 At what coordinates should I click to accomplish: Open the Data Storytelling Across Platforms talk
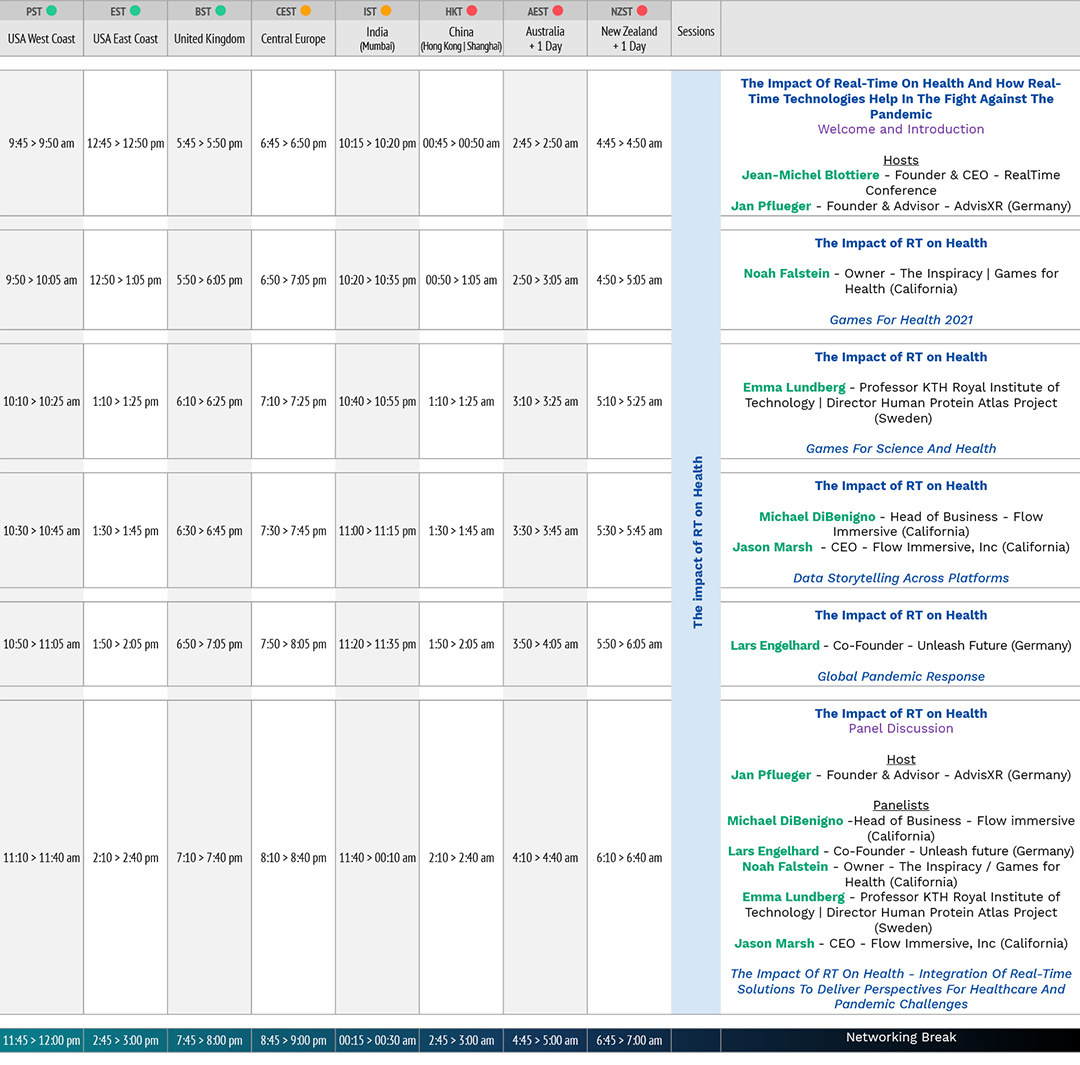[x=901, y=578]
